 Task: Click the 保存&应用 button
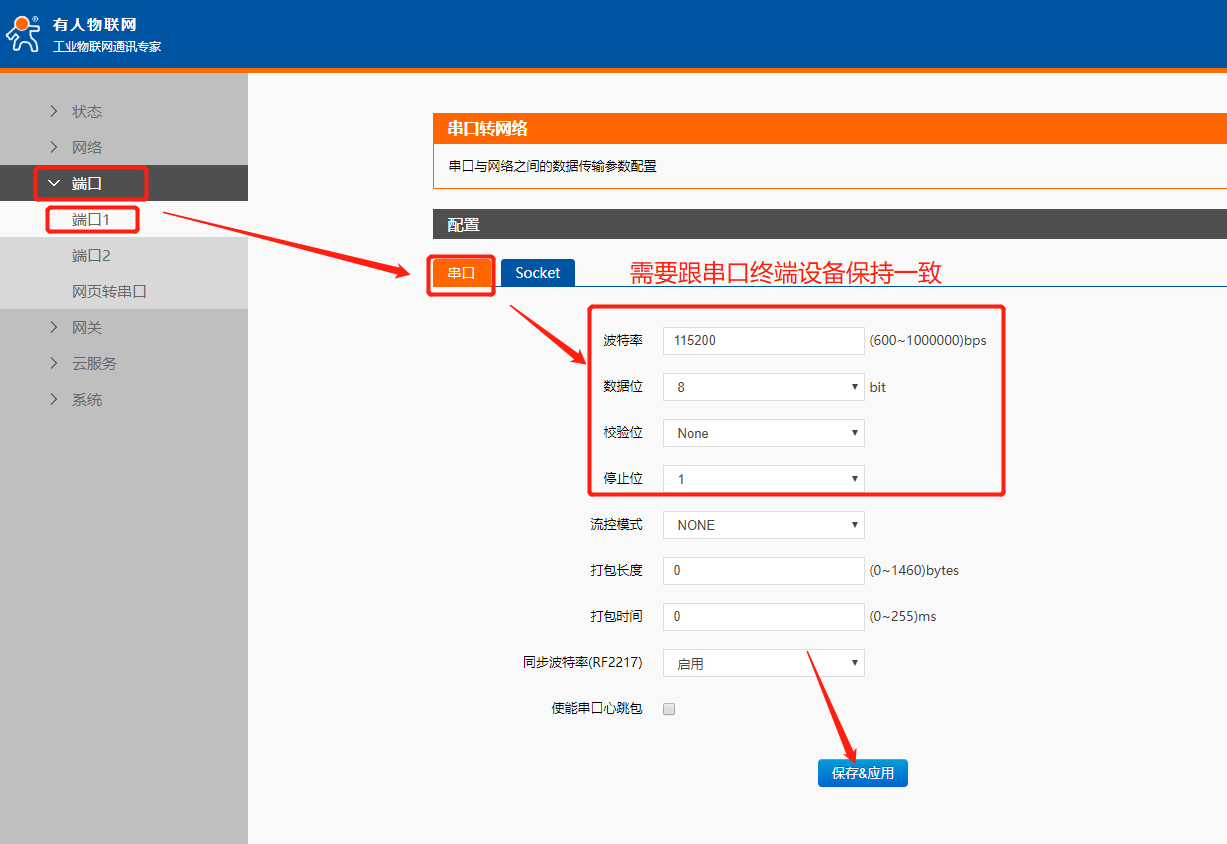tap(862, 773)
